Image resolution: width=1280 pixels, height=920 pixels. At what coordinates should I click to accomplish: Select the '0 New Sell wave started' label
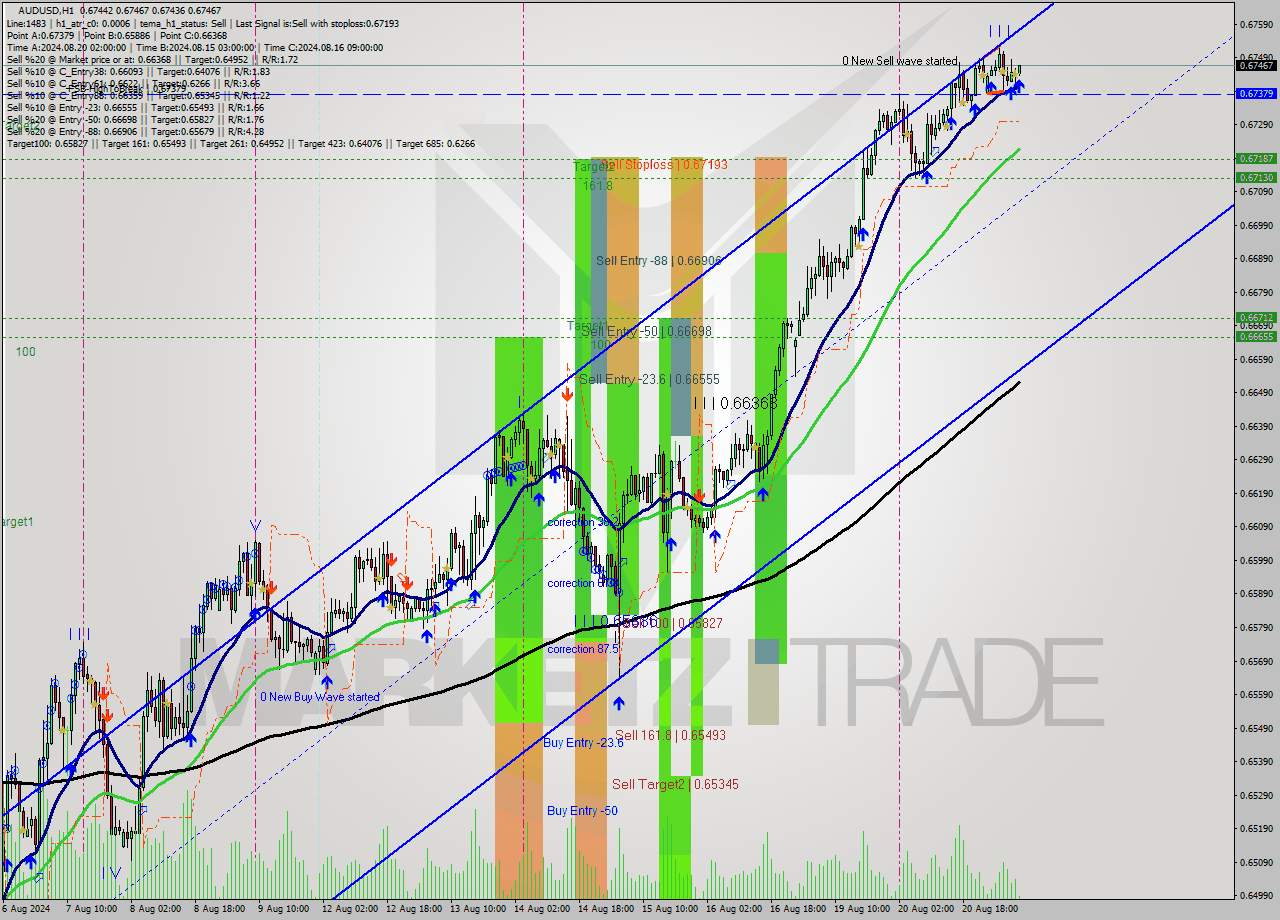coord(899,61)
